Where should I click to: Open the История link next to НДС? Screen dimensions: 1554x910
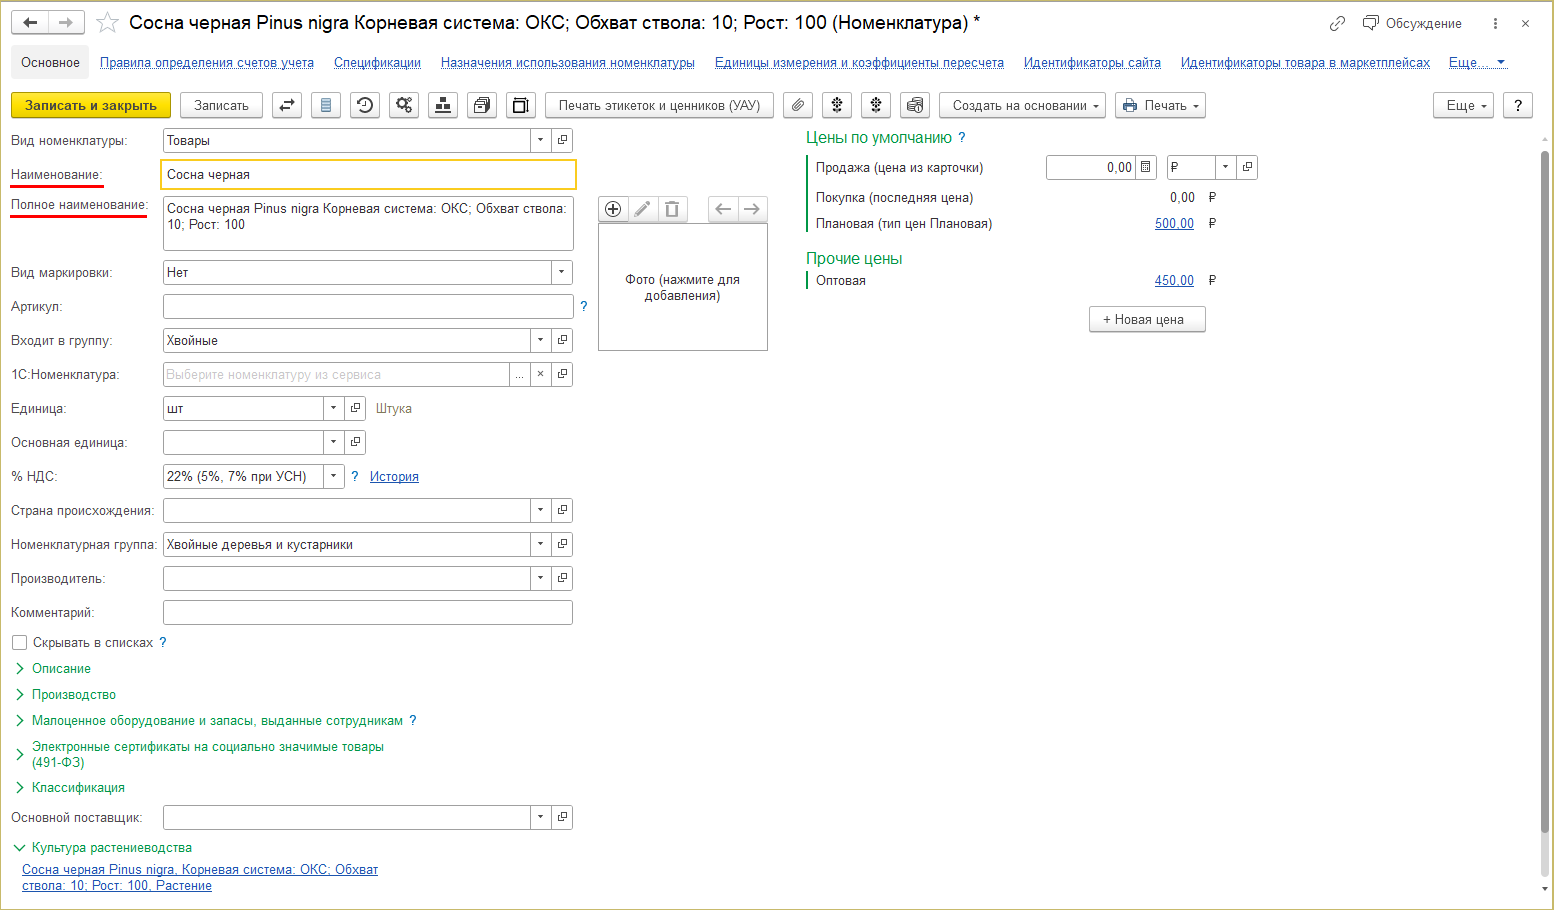pyautogui.click(x=394, y=477)
